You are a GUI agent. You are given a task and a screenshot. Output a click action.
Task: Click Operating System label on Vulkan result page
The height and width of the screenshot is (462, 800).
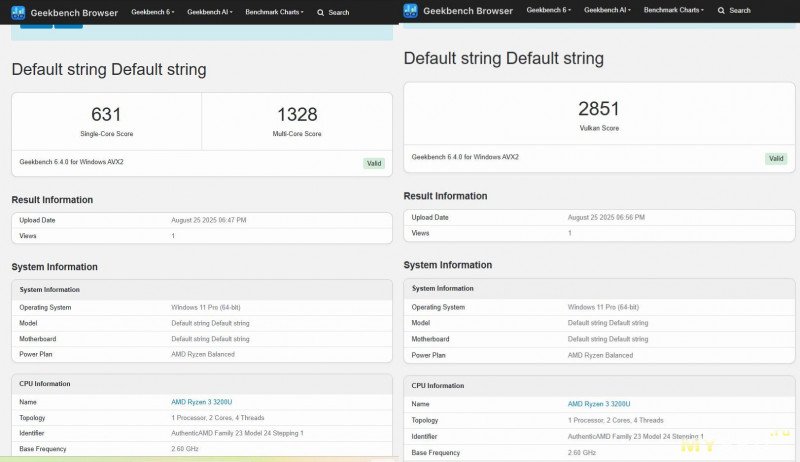coord(438,307)
